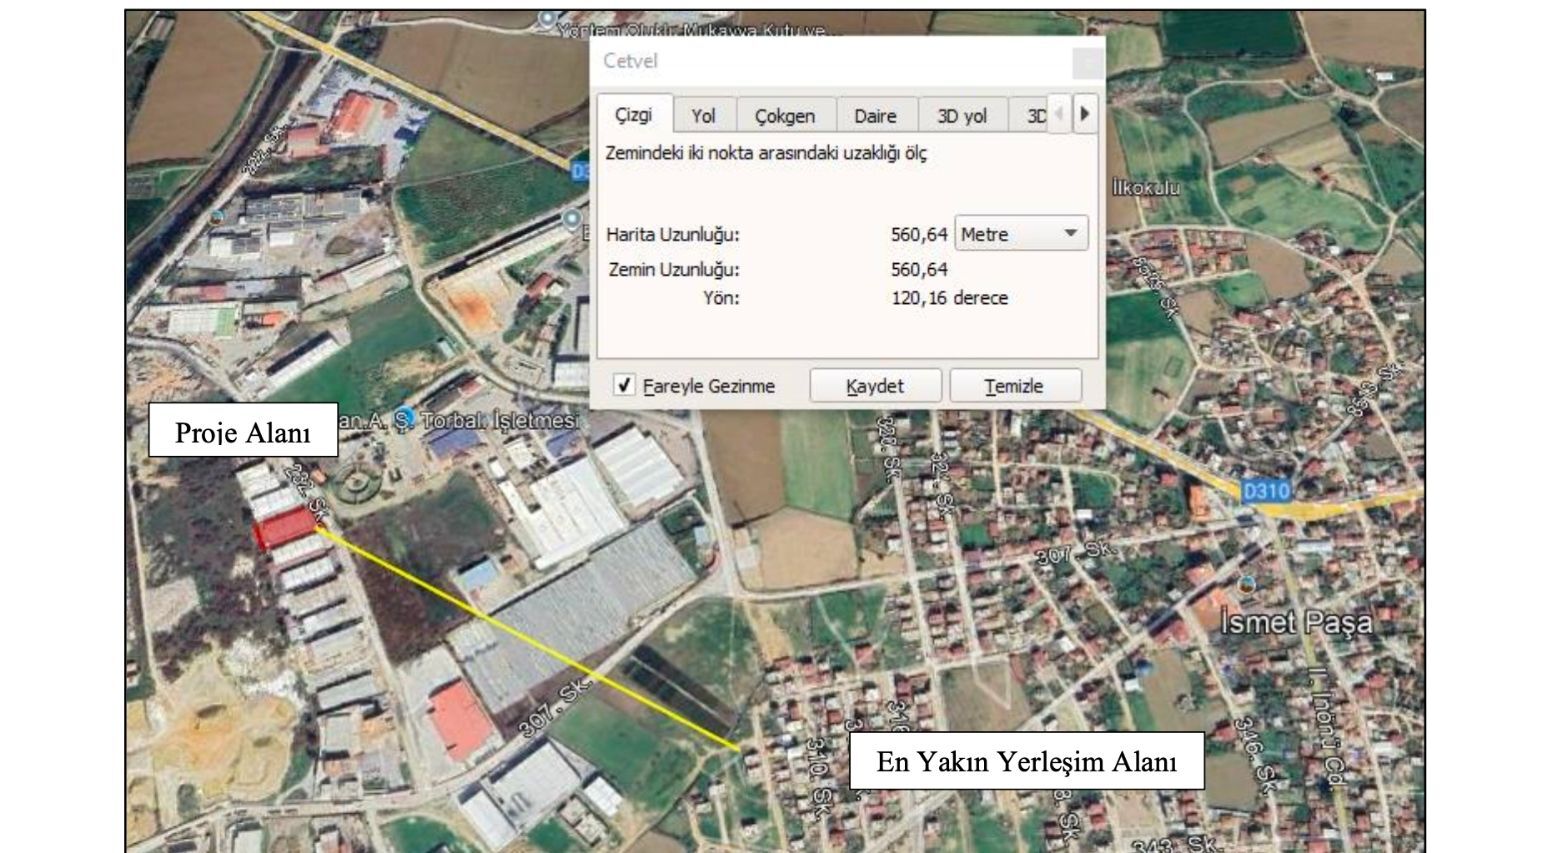Click the Temizle button
The width and height of the screenshot is (1548, 853).
coord(1013,385)
